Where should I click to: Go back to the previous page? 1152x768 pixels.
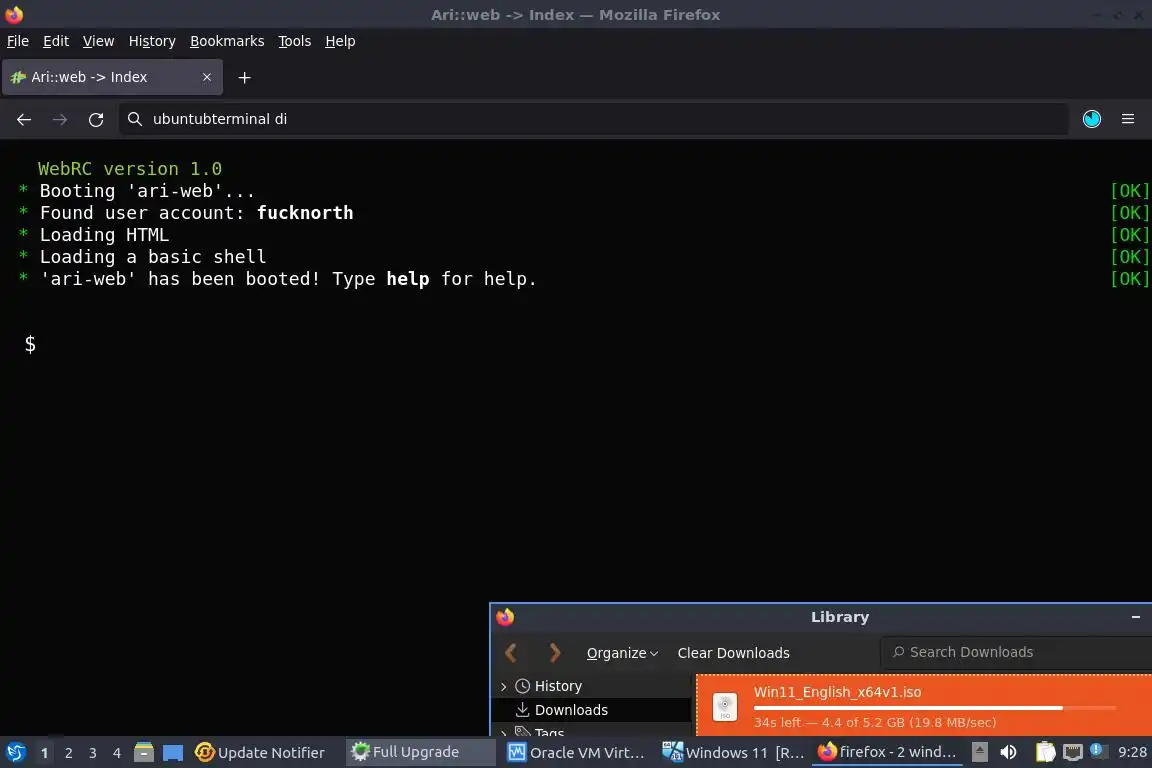tap(24, 119)
